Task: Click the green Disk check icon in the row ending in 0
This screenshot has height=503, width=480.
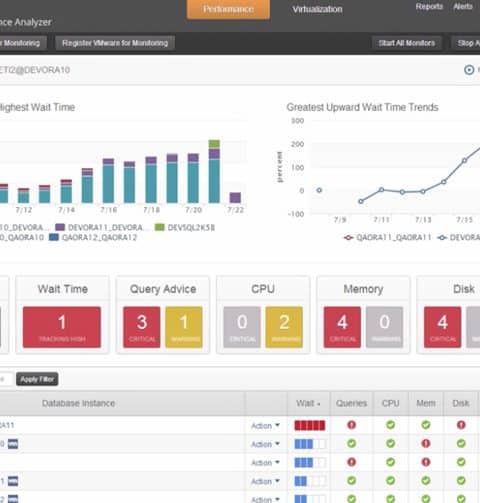Action: click(x=461, y=444)
